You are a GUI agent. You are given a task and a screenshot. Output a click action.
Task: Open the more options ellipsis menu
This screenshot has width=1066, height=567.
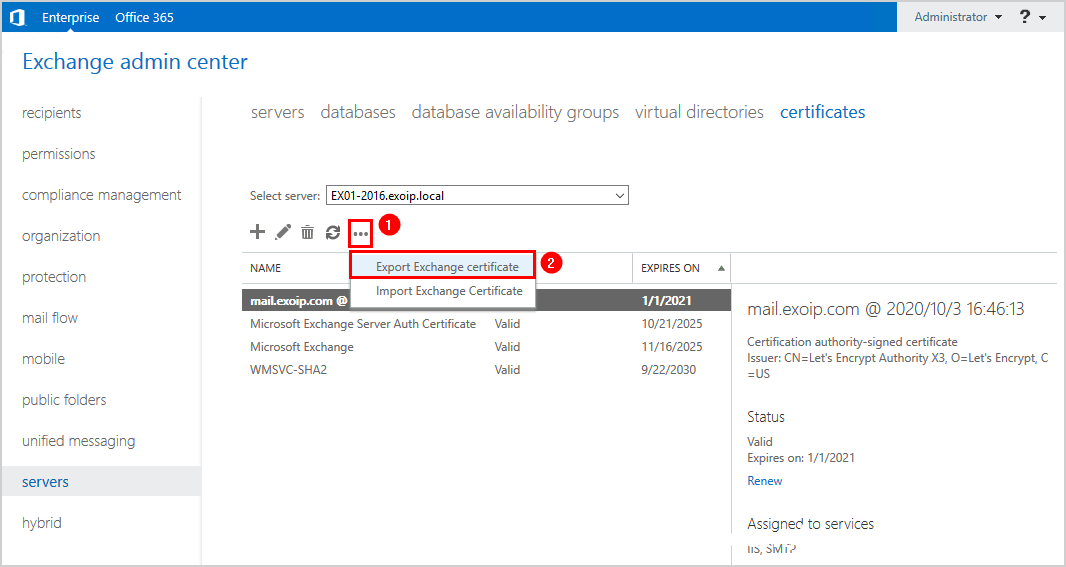[360, 234]
